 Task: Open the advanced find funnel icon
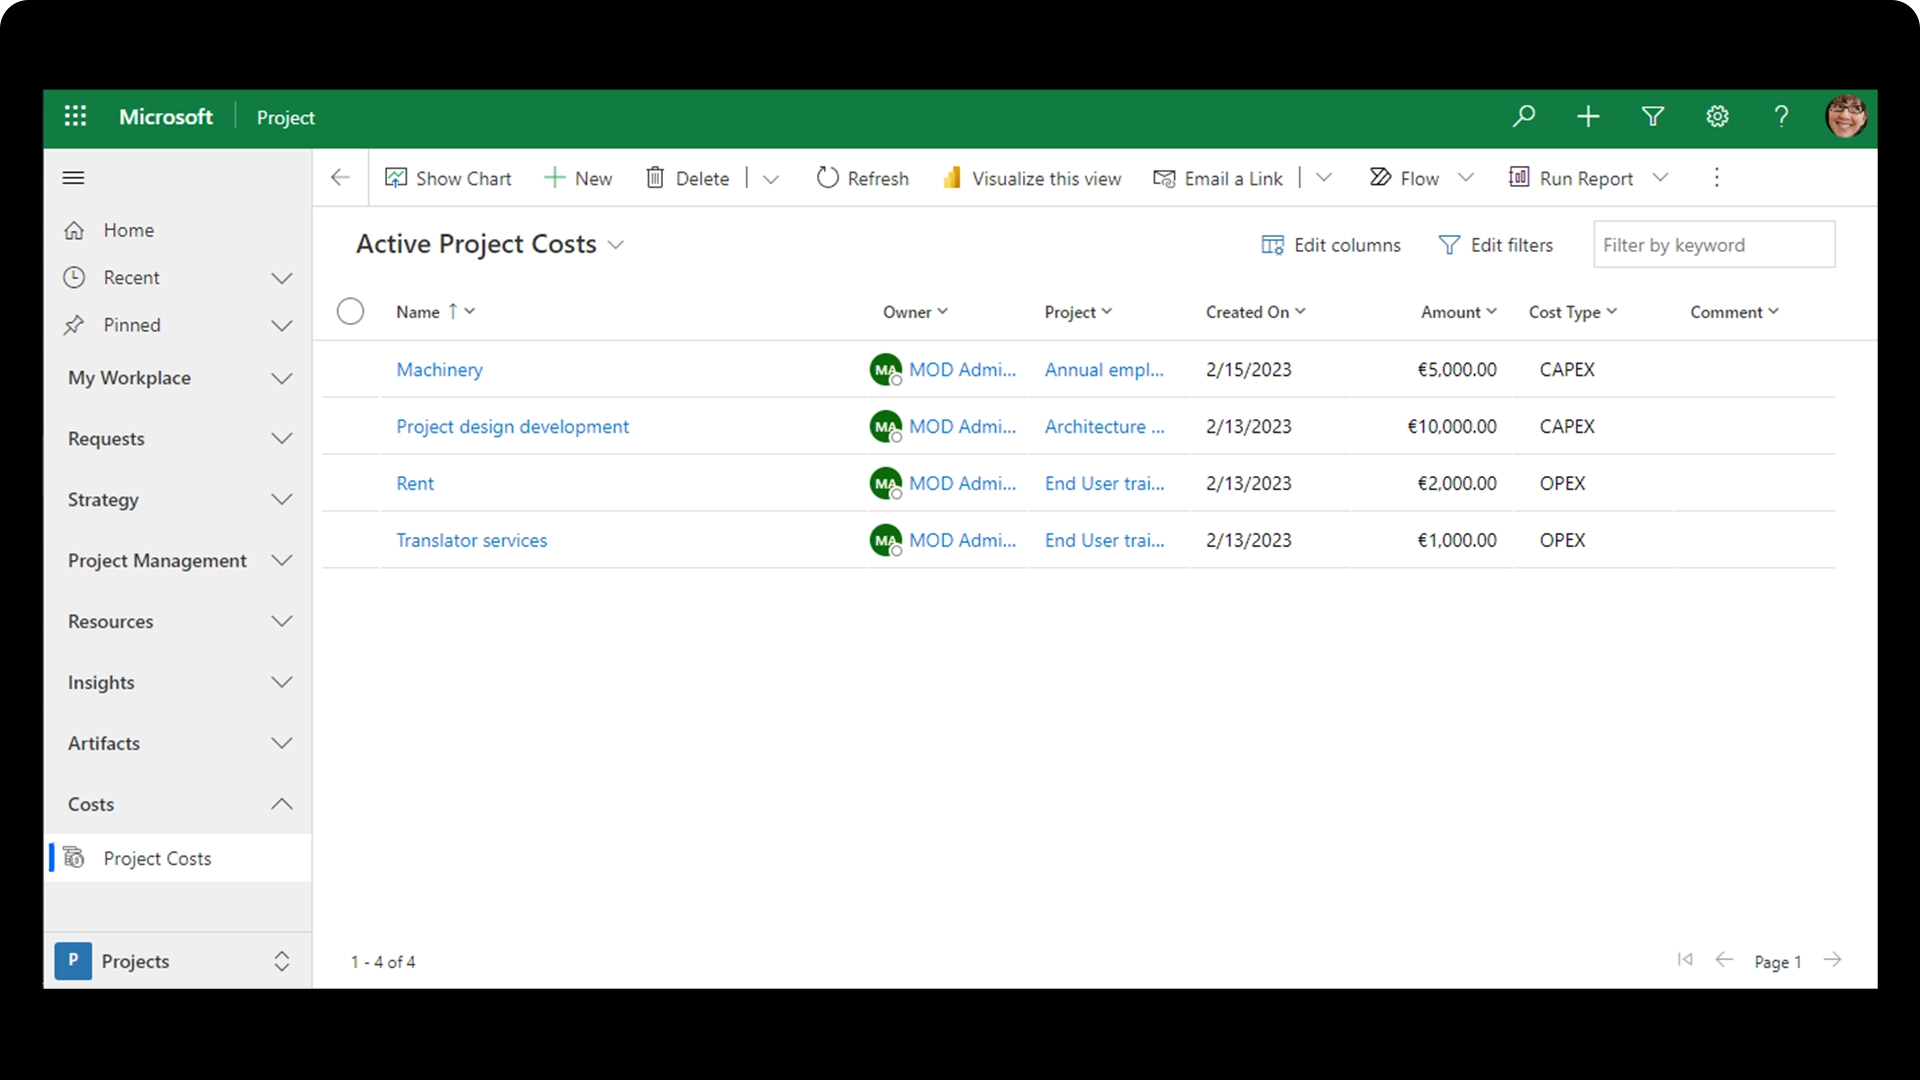(x=1652, y=116)
